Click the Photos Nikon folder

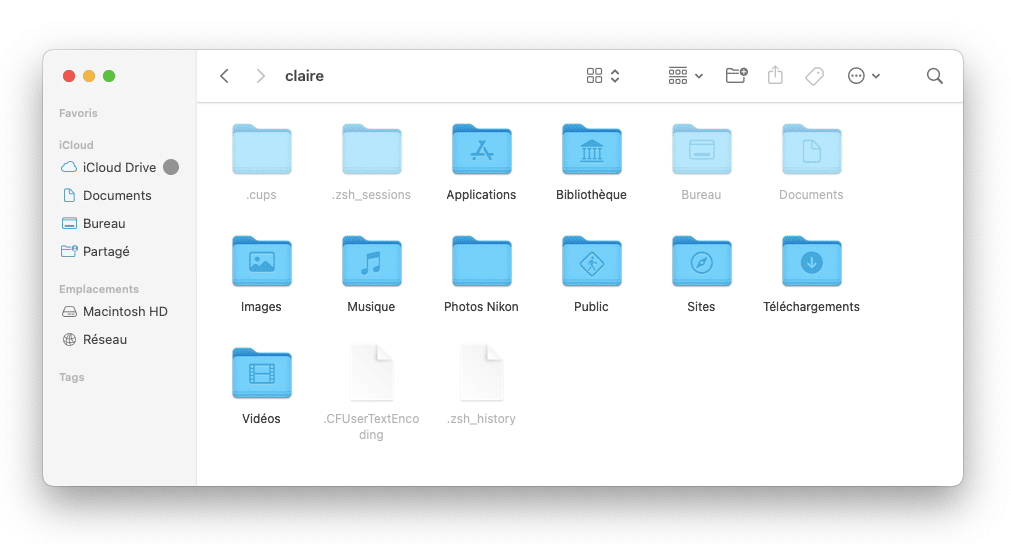point(481,262)
